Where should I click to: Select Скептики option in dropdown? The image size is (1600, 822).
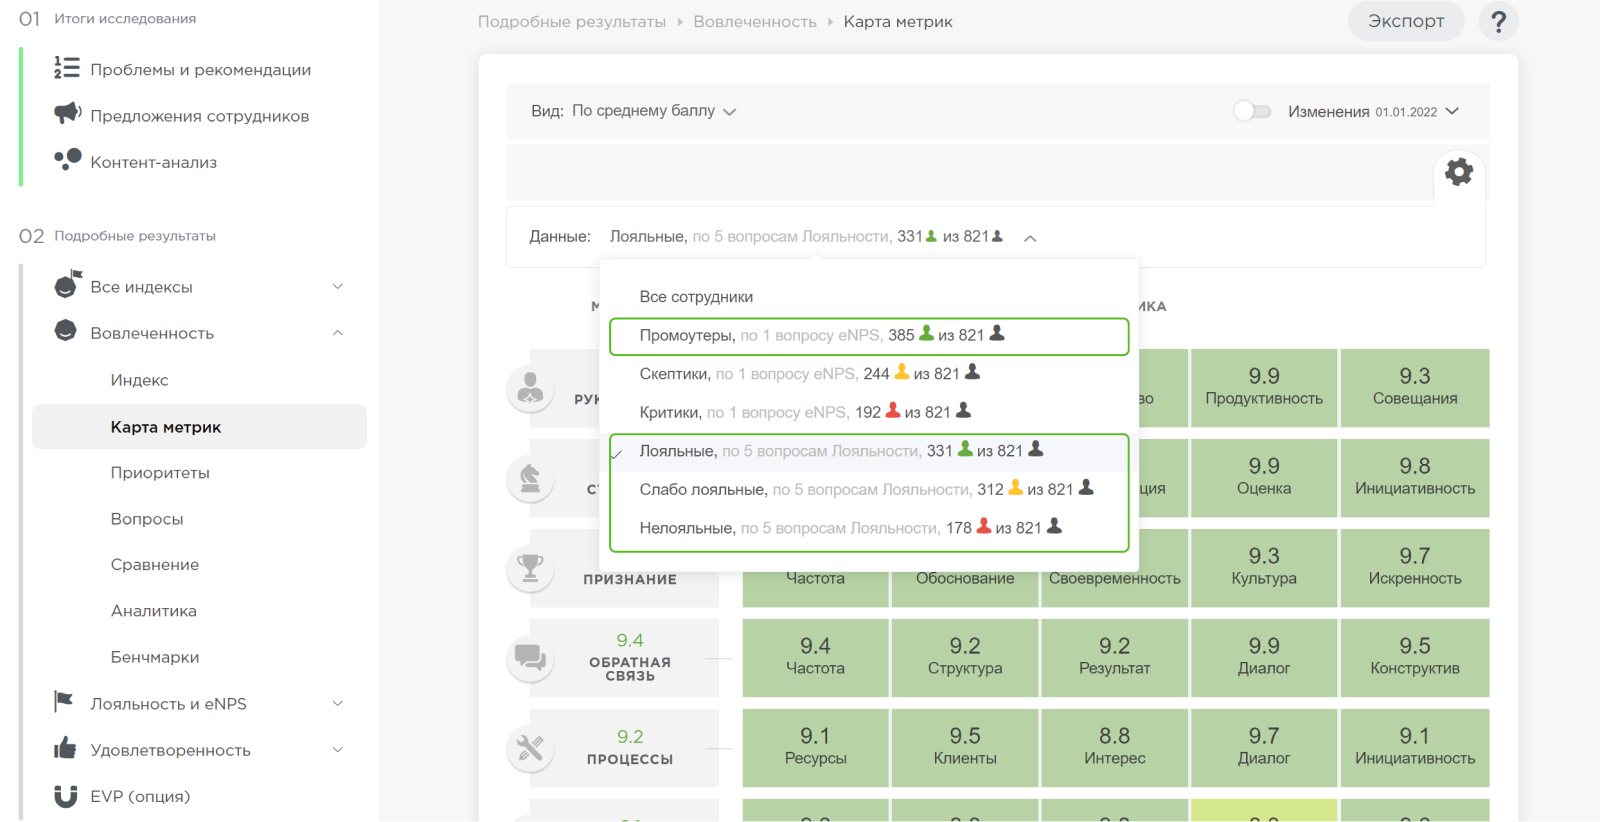(869, 374)
